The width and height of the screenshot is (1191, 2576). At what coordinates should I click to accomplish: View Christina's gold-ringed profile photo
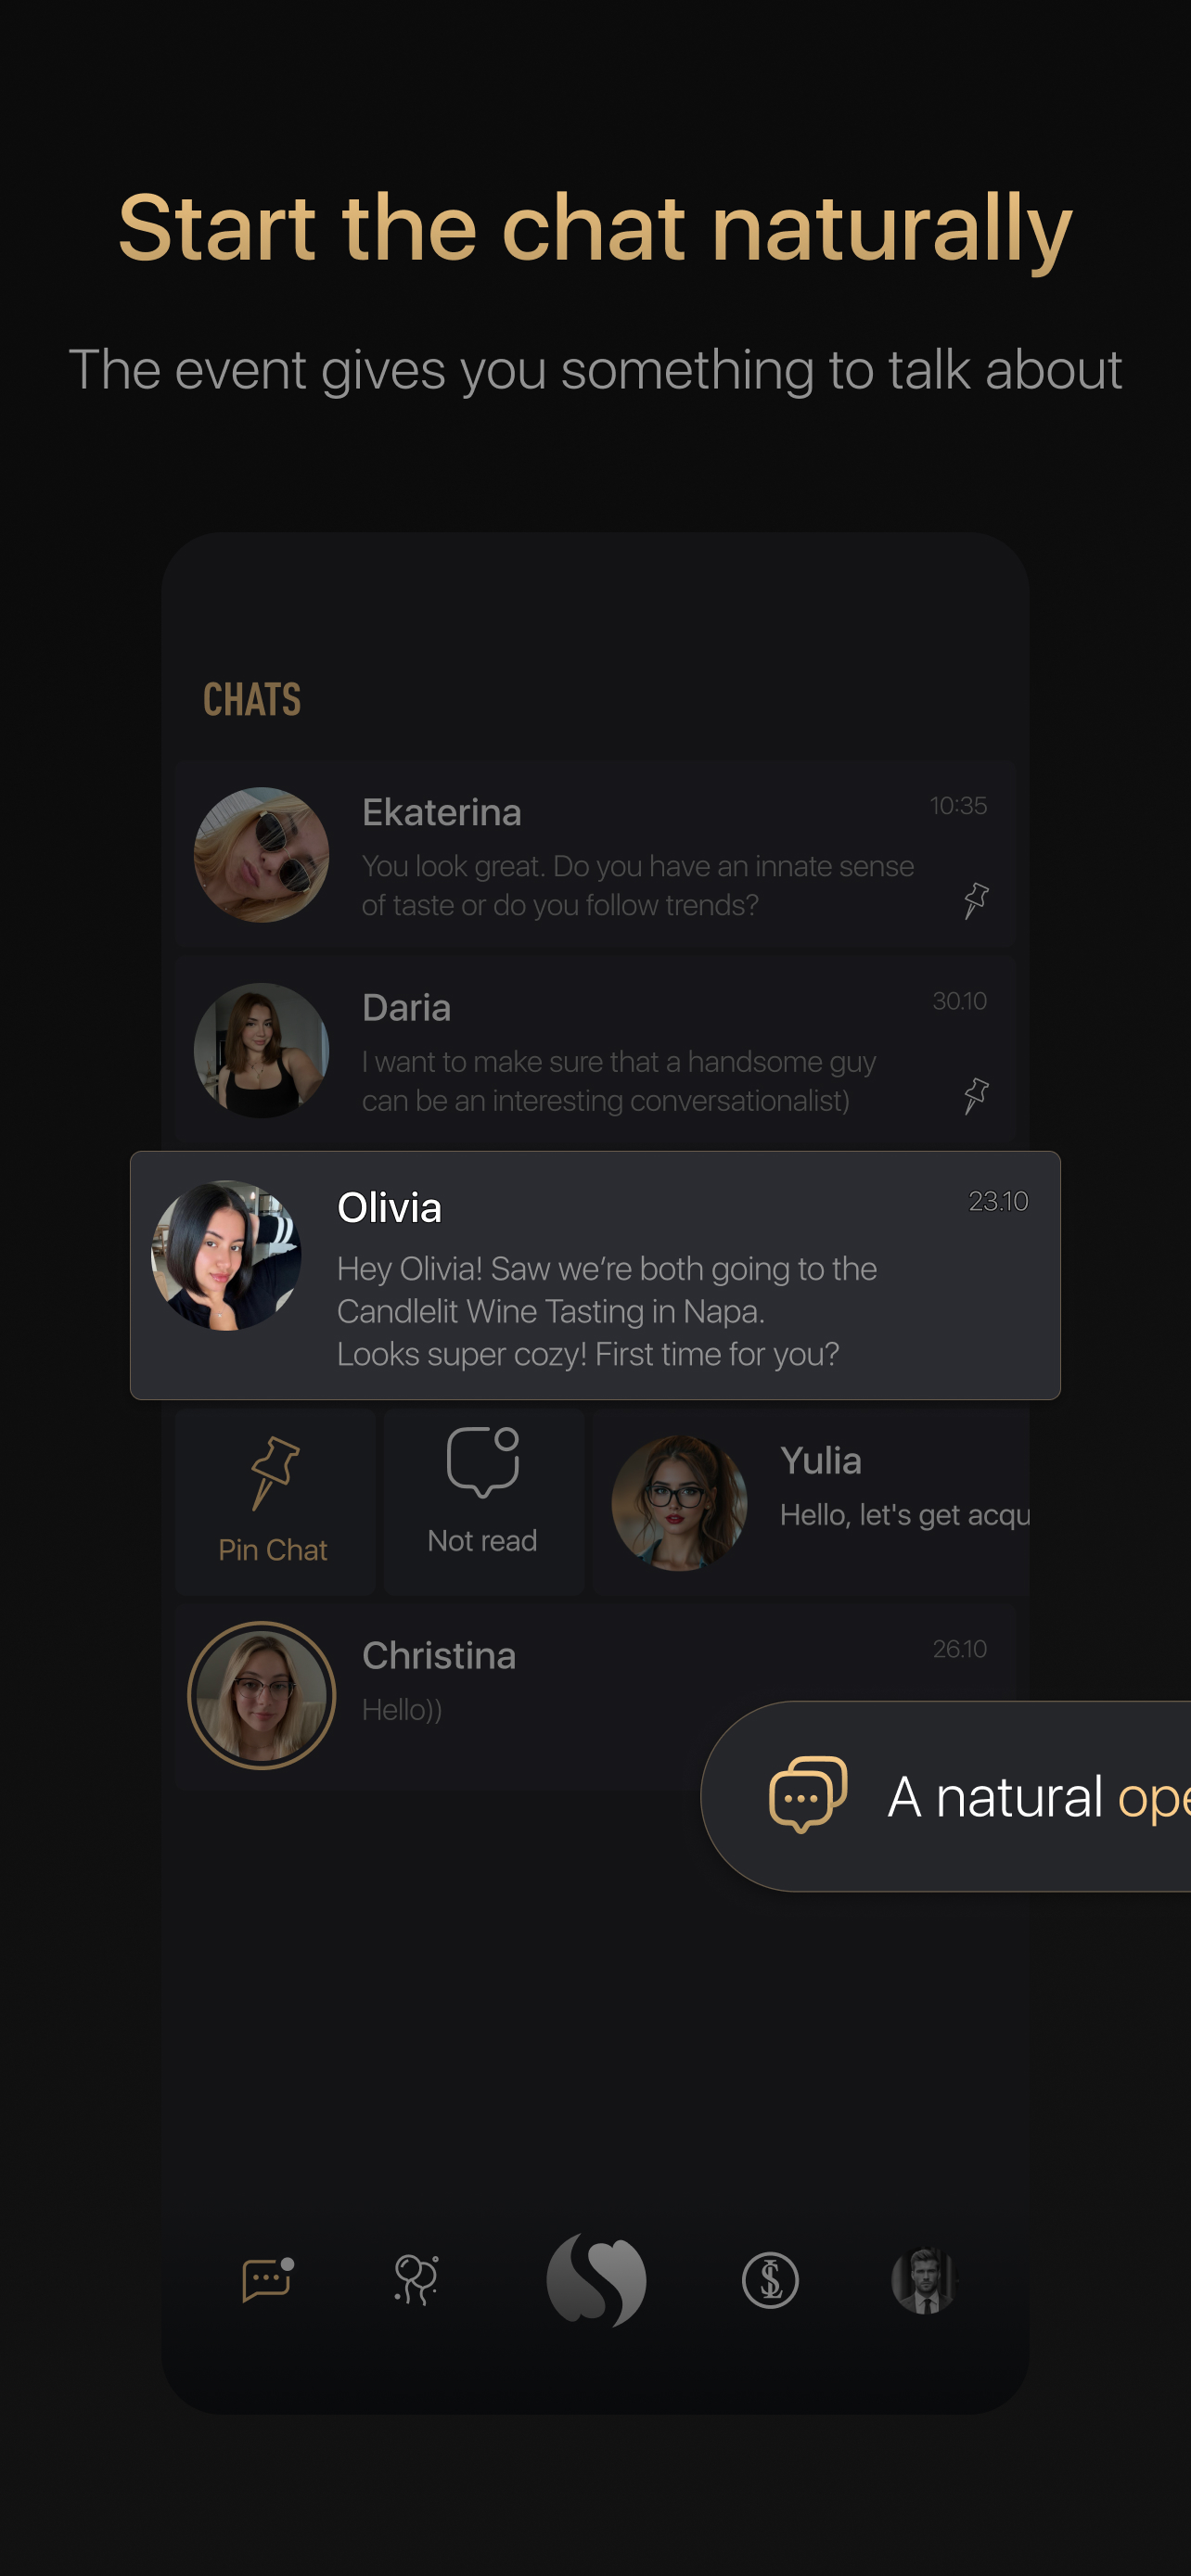[261, 1695]
